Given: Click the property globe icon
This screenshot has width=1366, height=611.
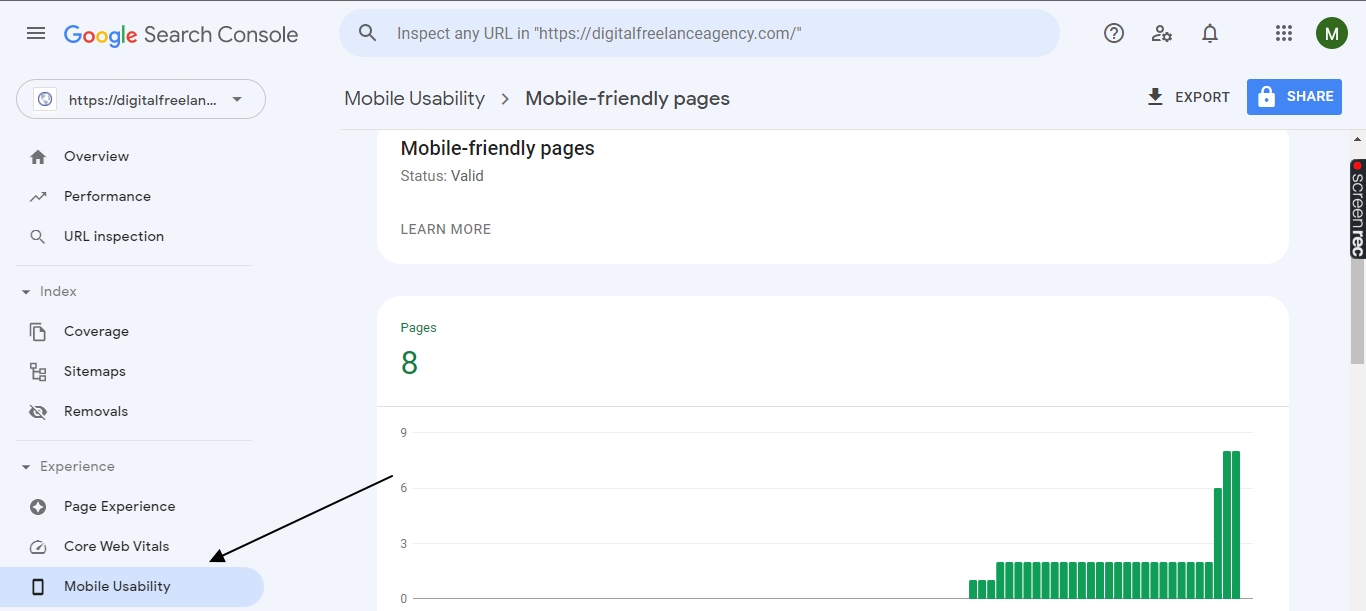Looking at the screenshot, I should pyautogui.click(x=44, y=99).
